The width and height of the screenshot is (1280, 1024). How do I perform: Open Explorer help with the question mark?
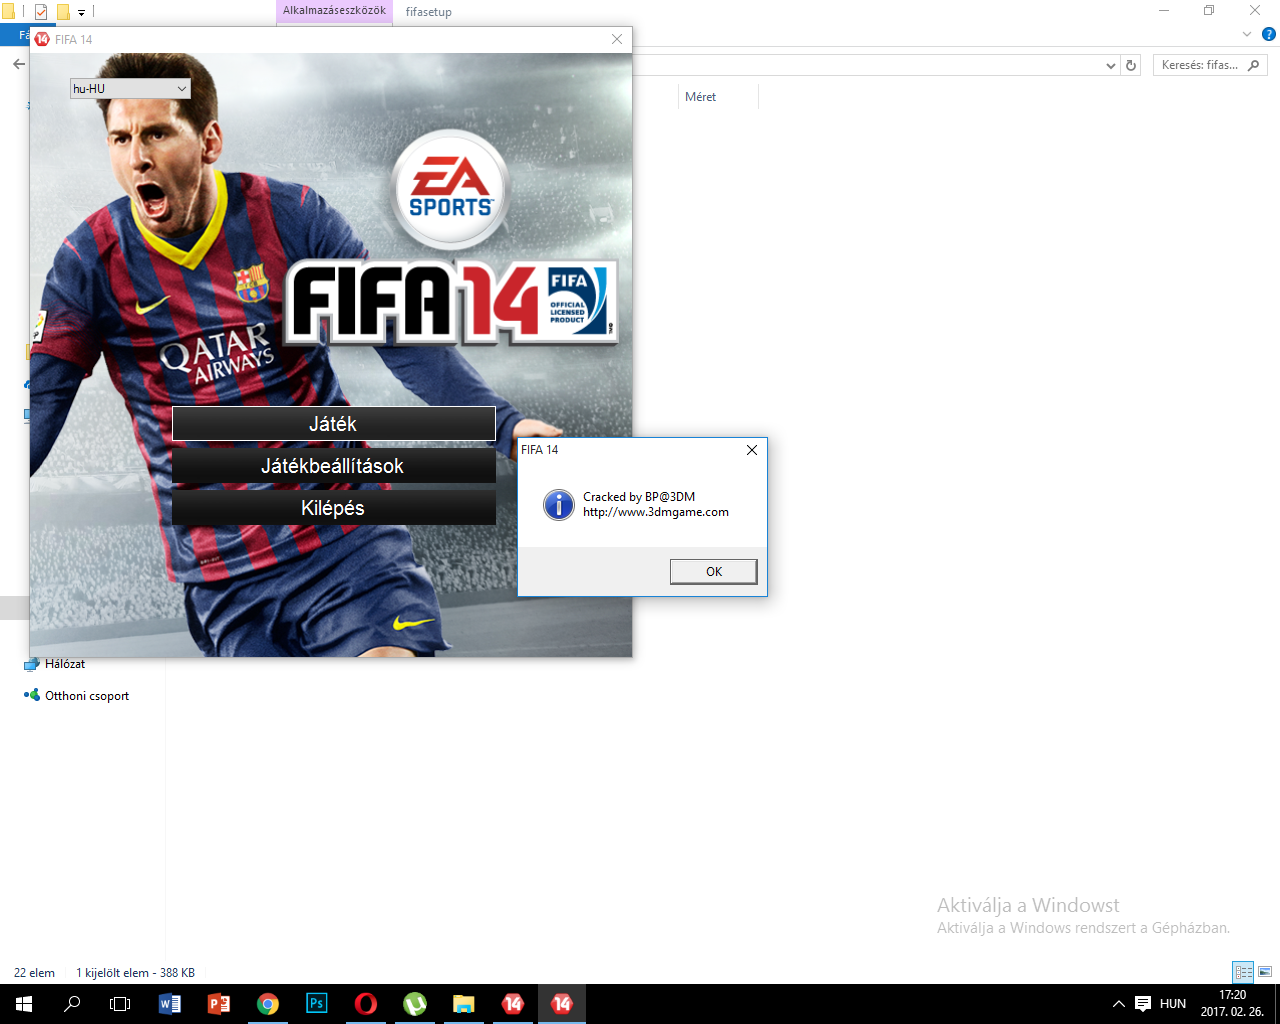click(x=1269, y=35)
